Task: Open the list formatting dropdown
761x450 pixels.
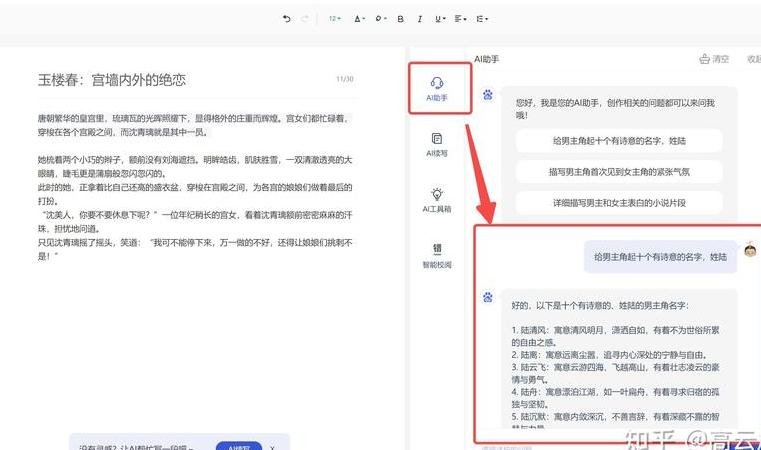Action: click(482, 19)
